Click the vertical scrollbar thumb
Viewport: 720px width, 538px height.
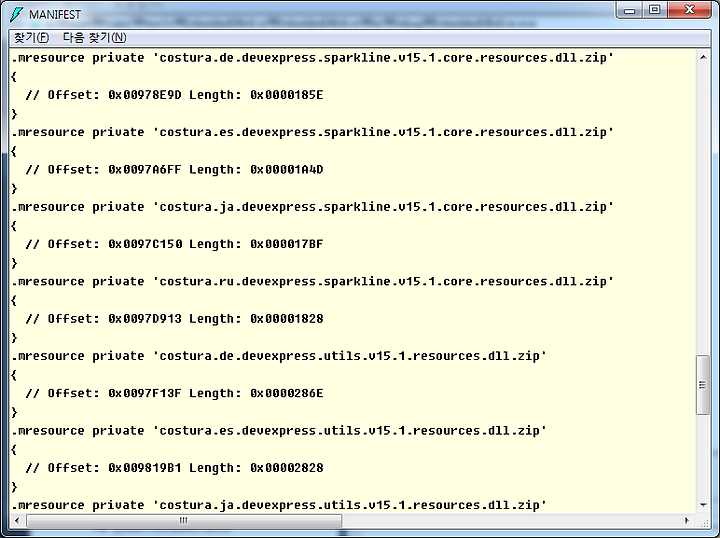[703, 385]
